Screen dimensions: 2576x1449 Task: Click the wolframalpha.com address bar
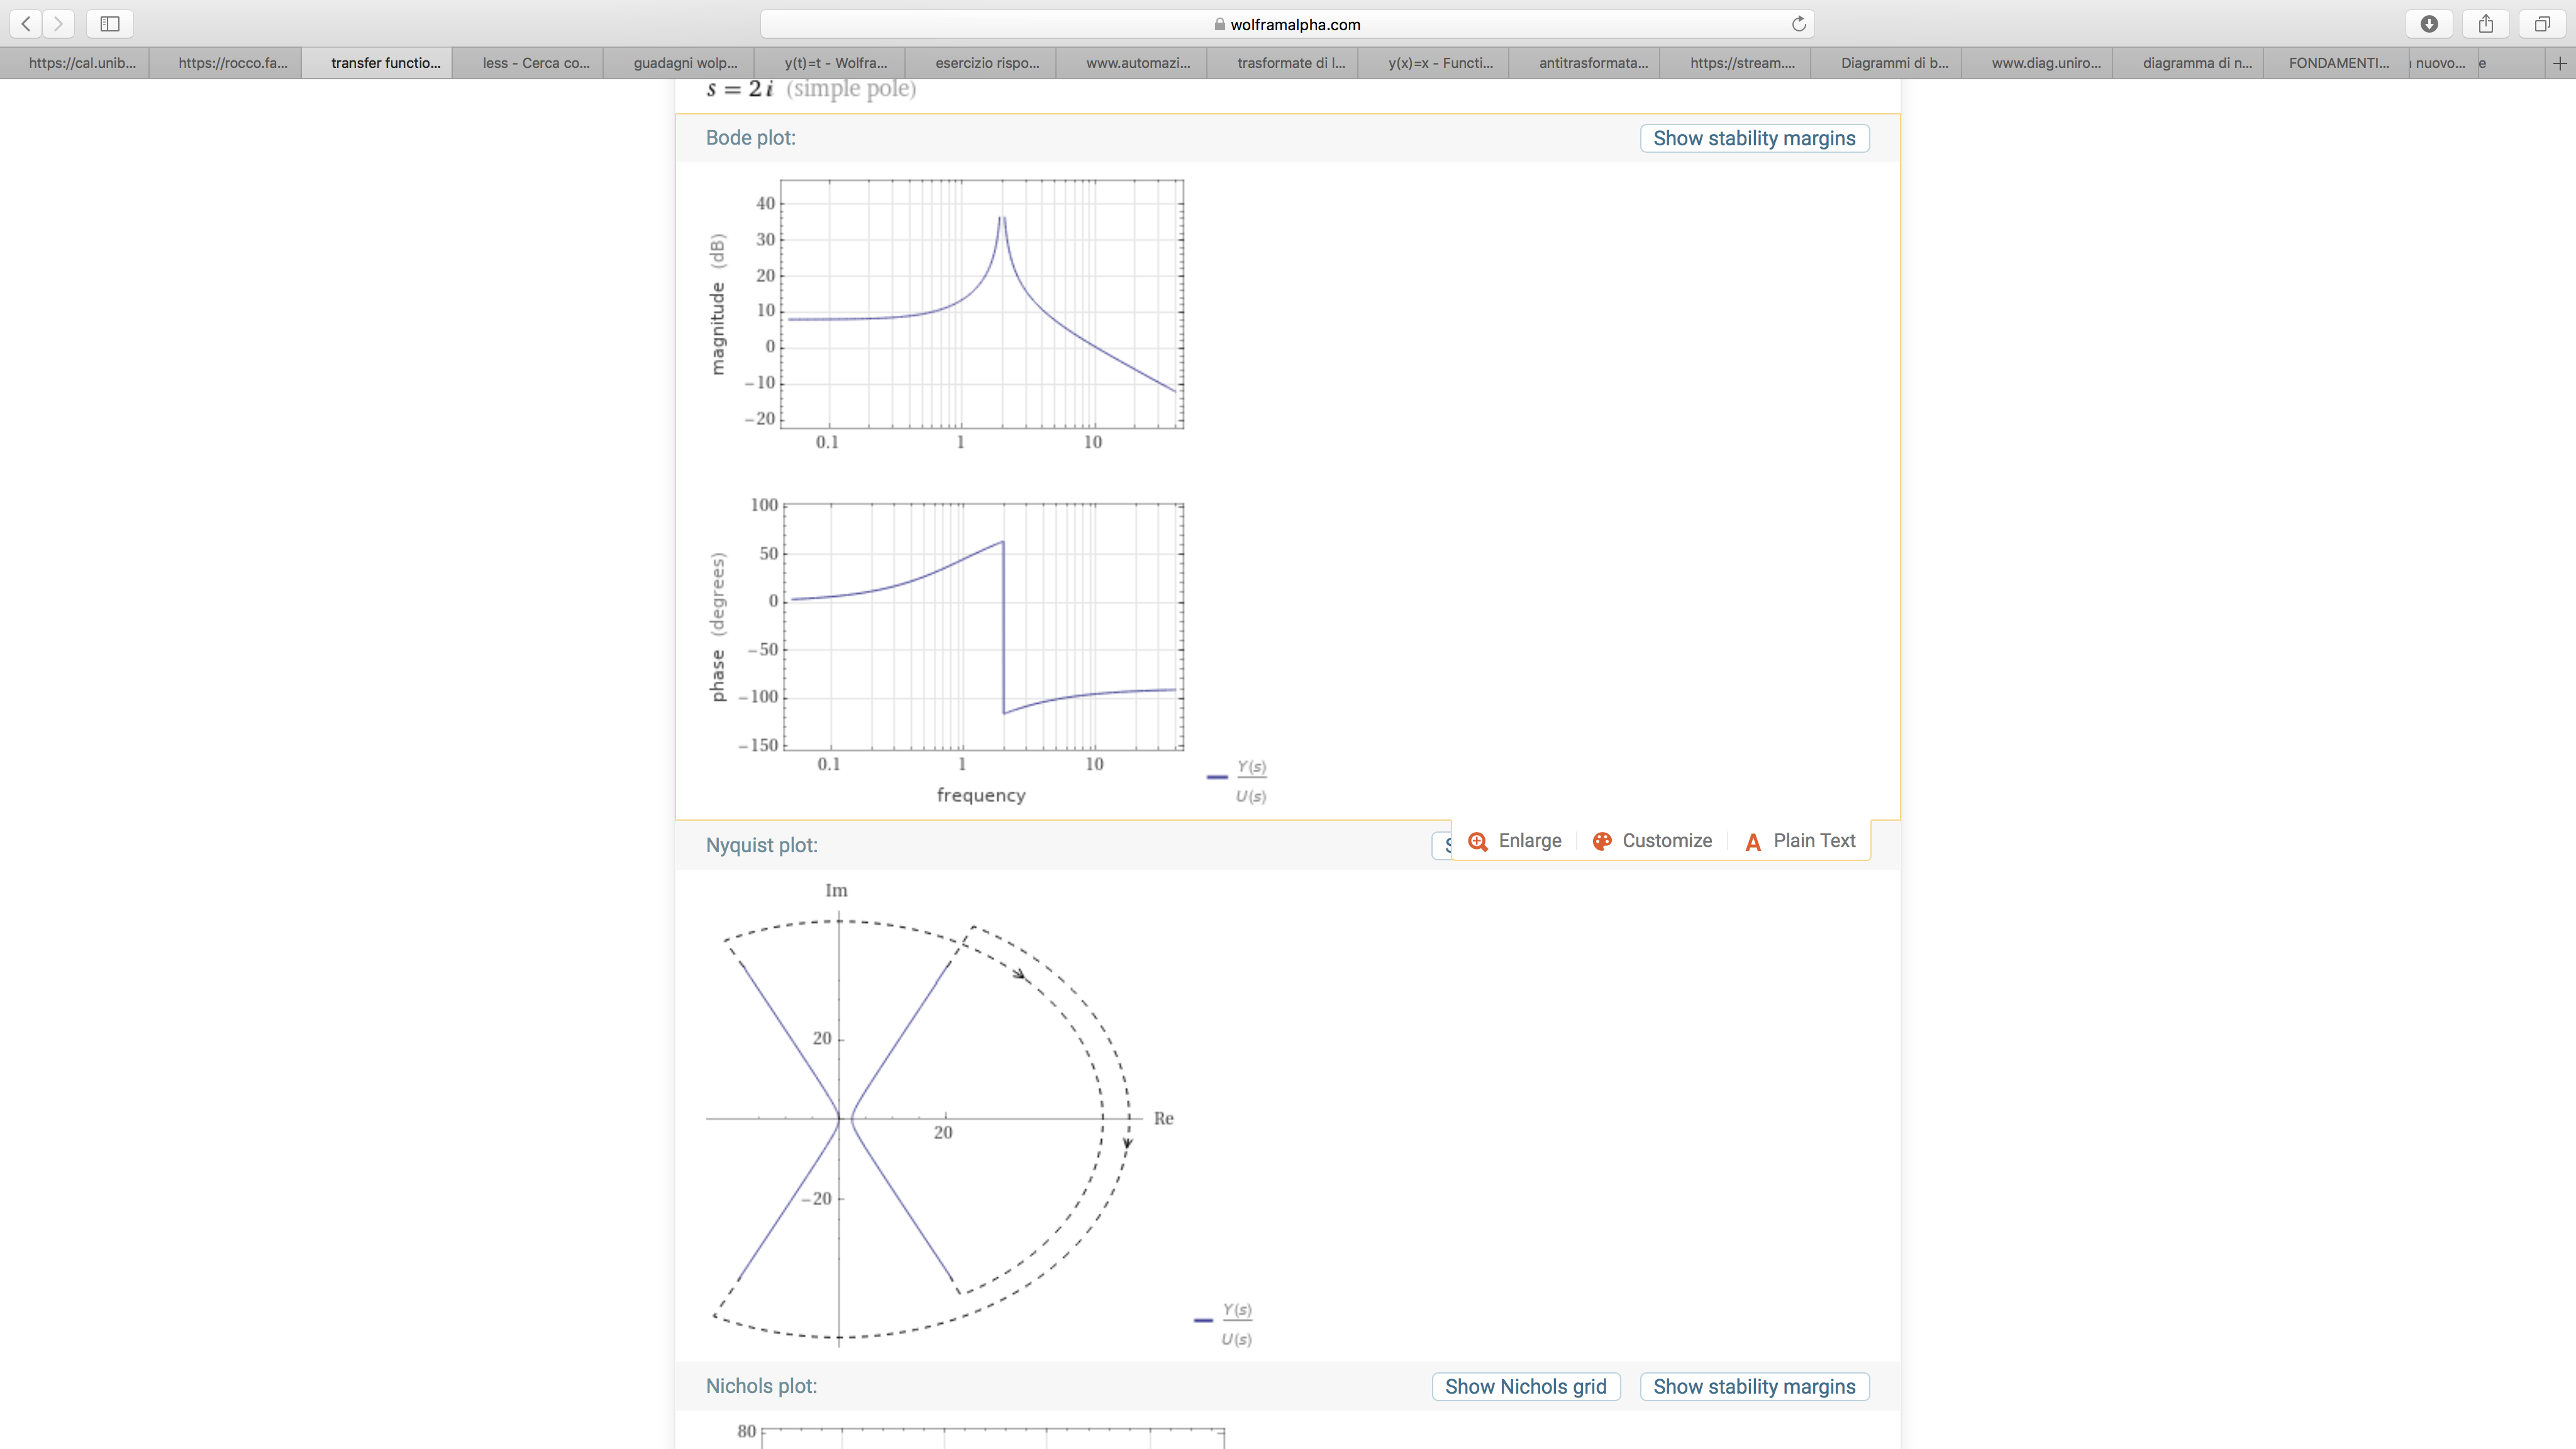tap(1287, 24)
